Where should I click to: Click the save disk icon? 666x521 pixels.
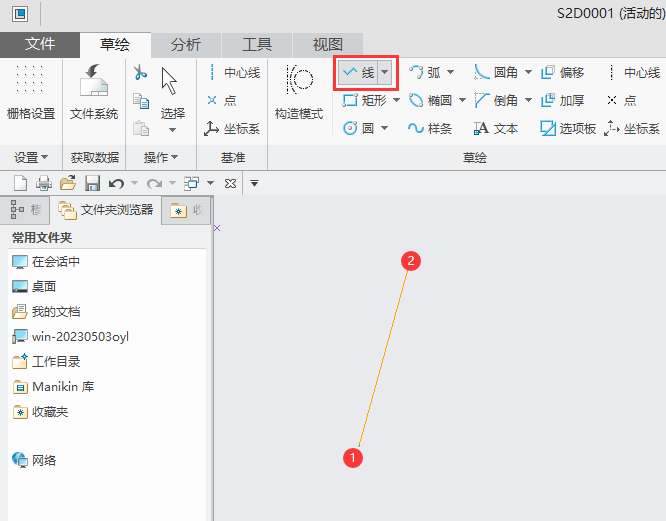[92, 183]
